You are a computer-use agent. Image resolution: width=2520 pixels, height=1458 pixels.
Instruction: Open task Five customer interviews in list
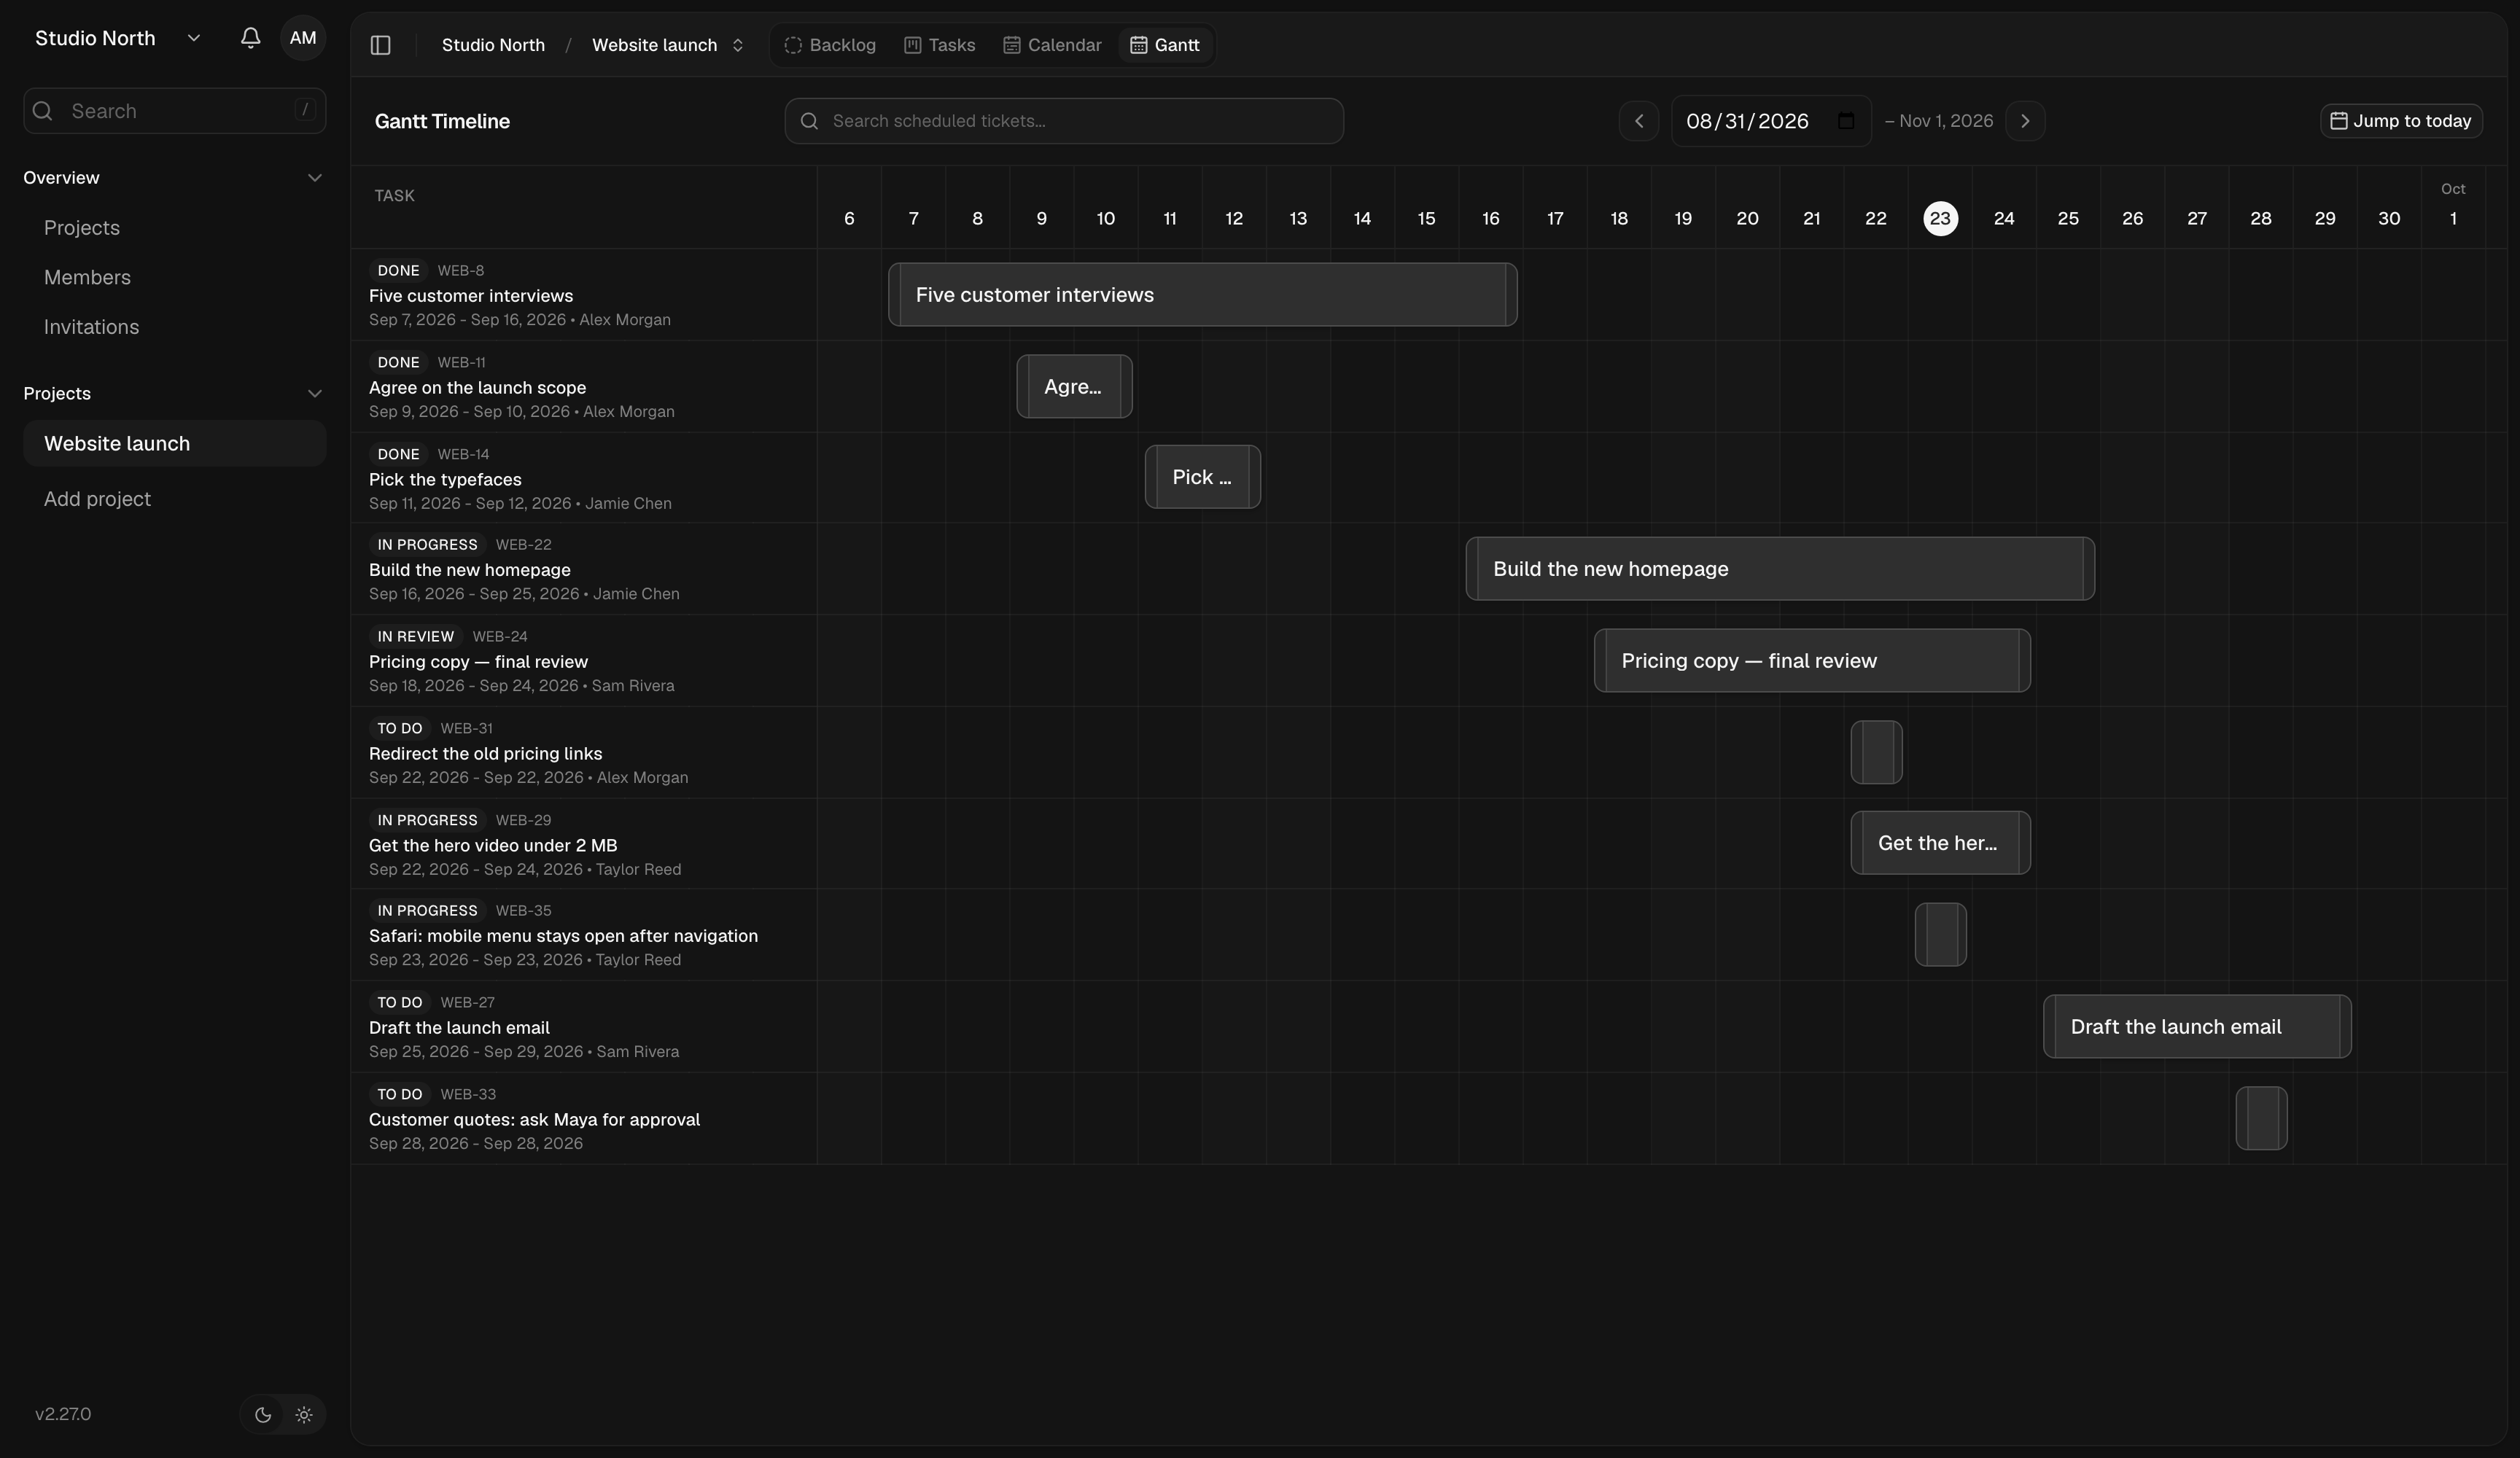(x=471, y=296)
